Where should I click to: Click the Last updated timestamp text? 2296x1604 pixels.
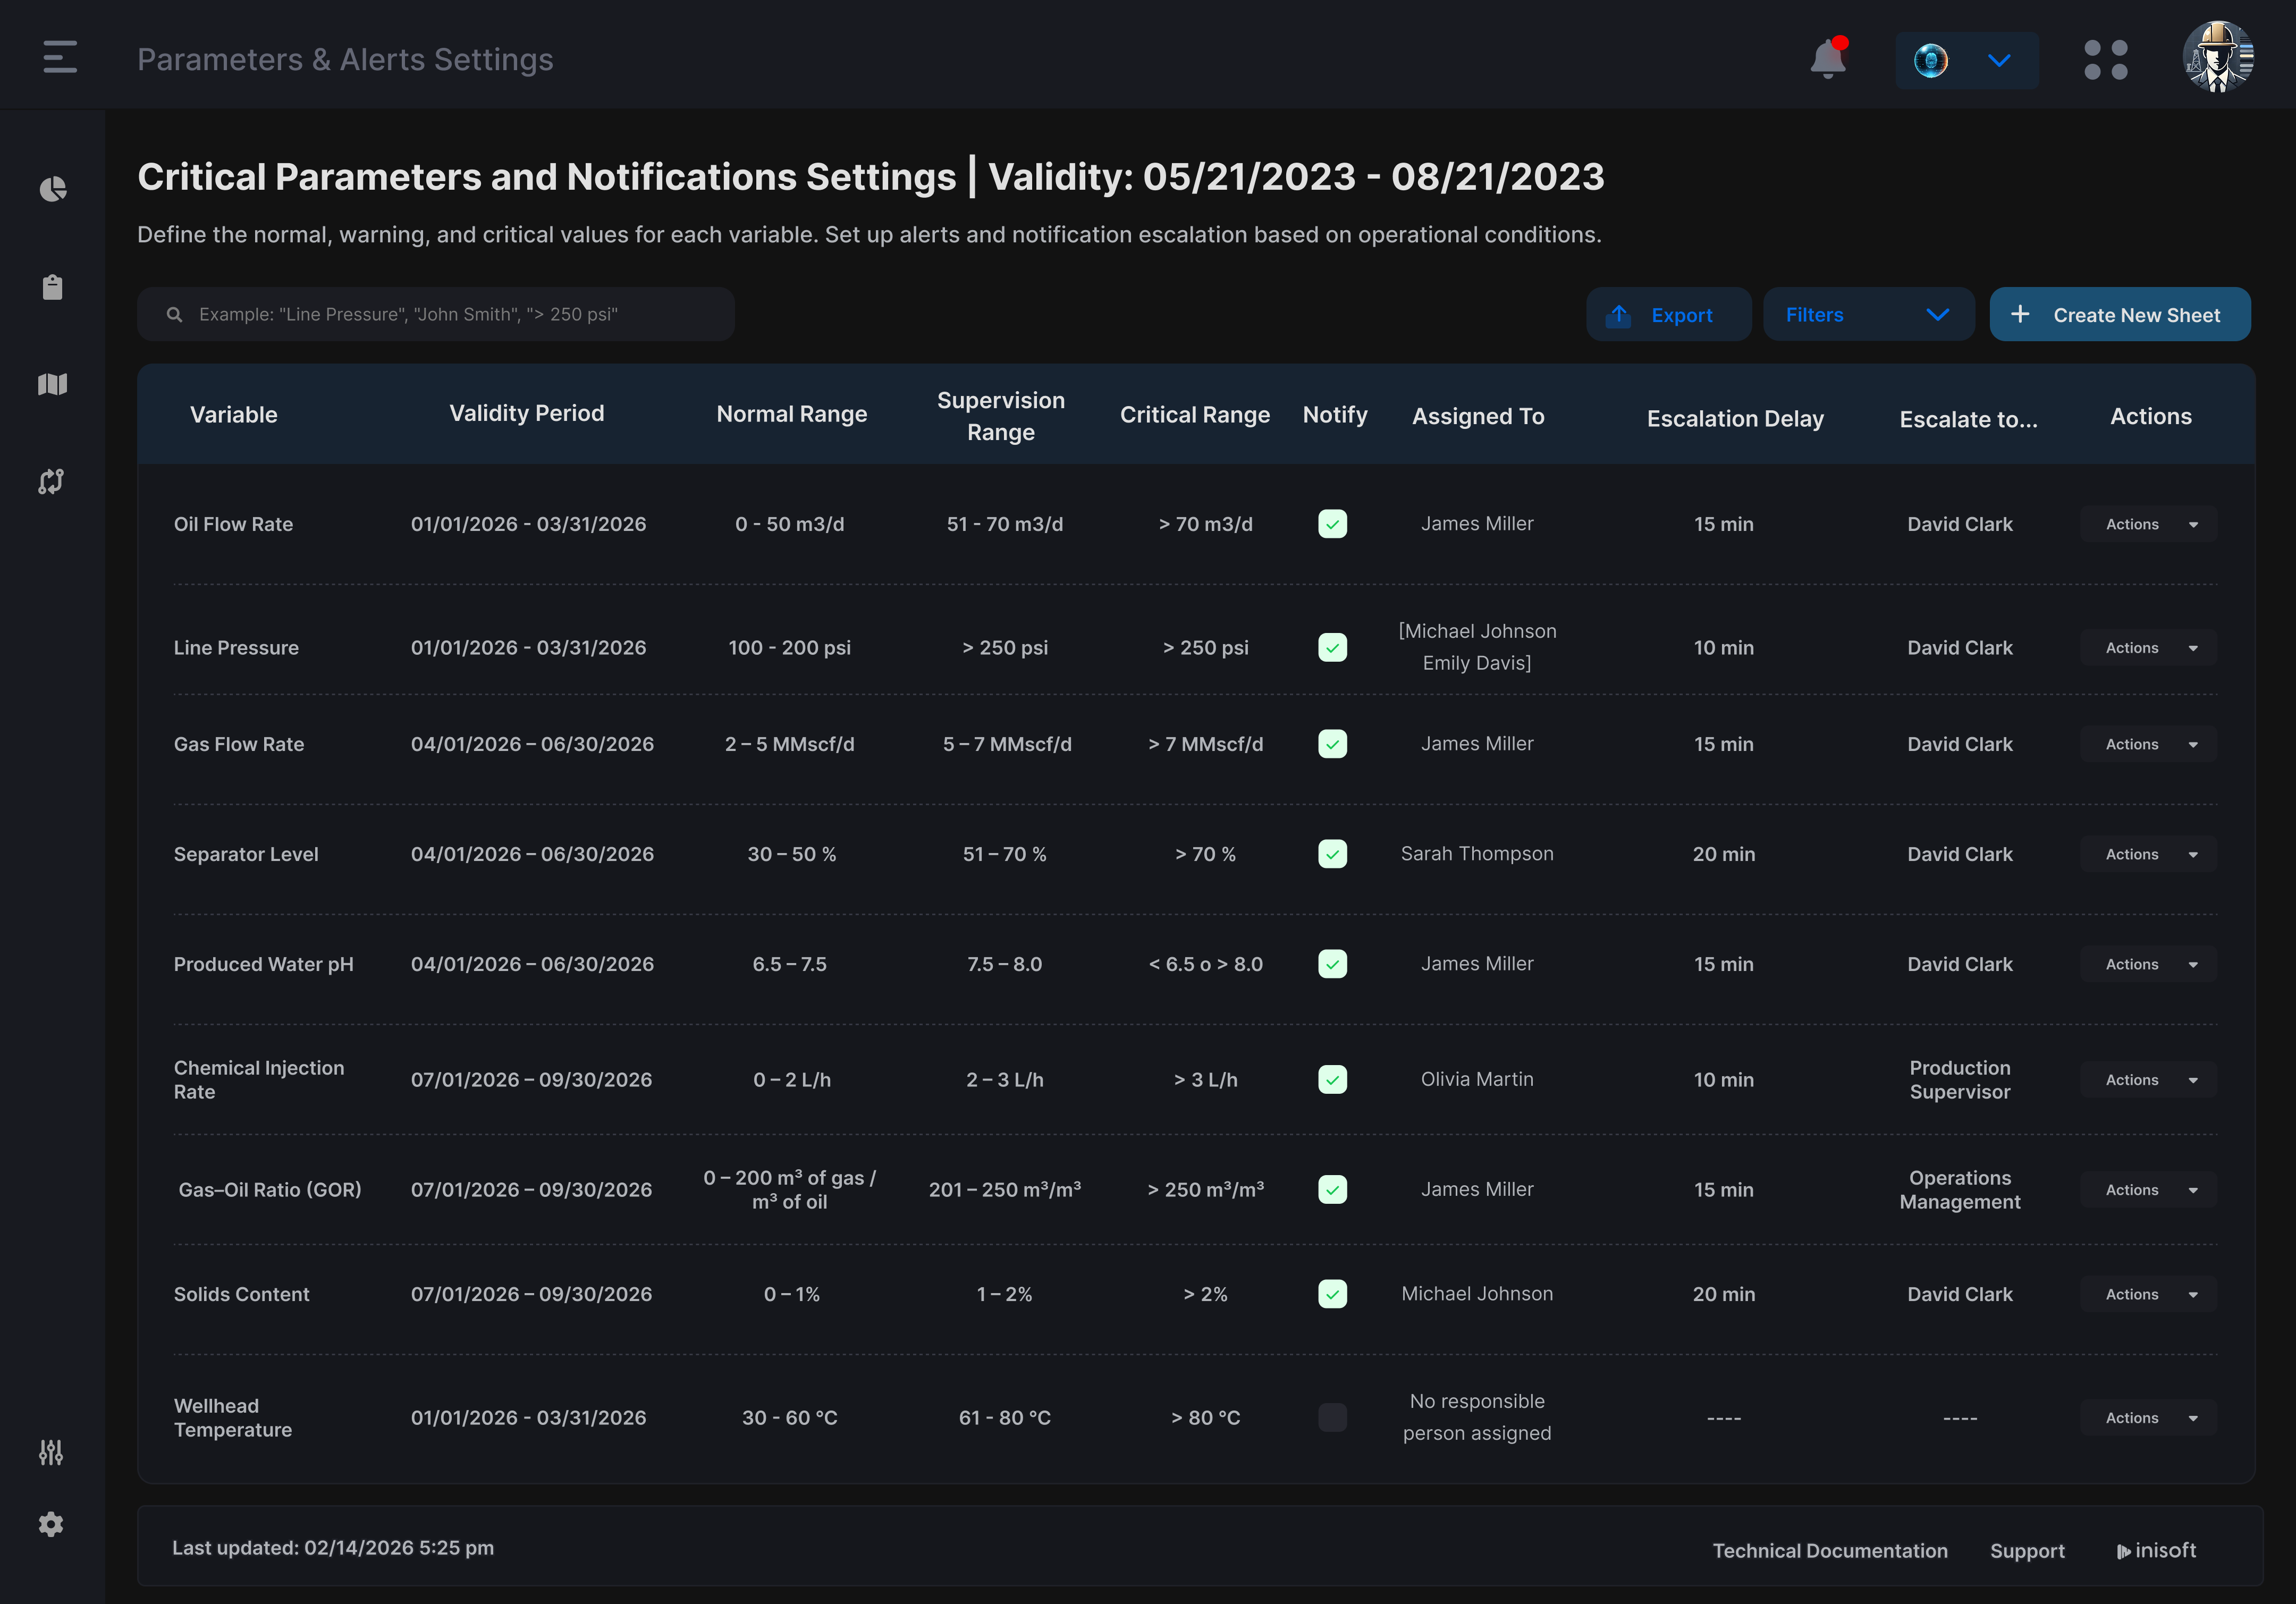[x=333, y=1547]
